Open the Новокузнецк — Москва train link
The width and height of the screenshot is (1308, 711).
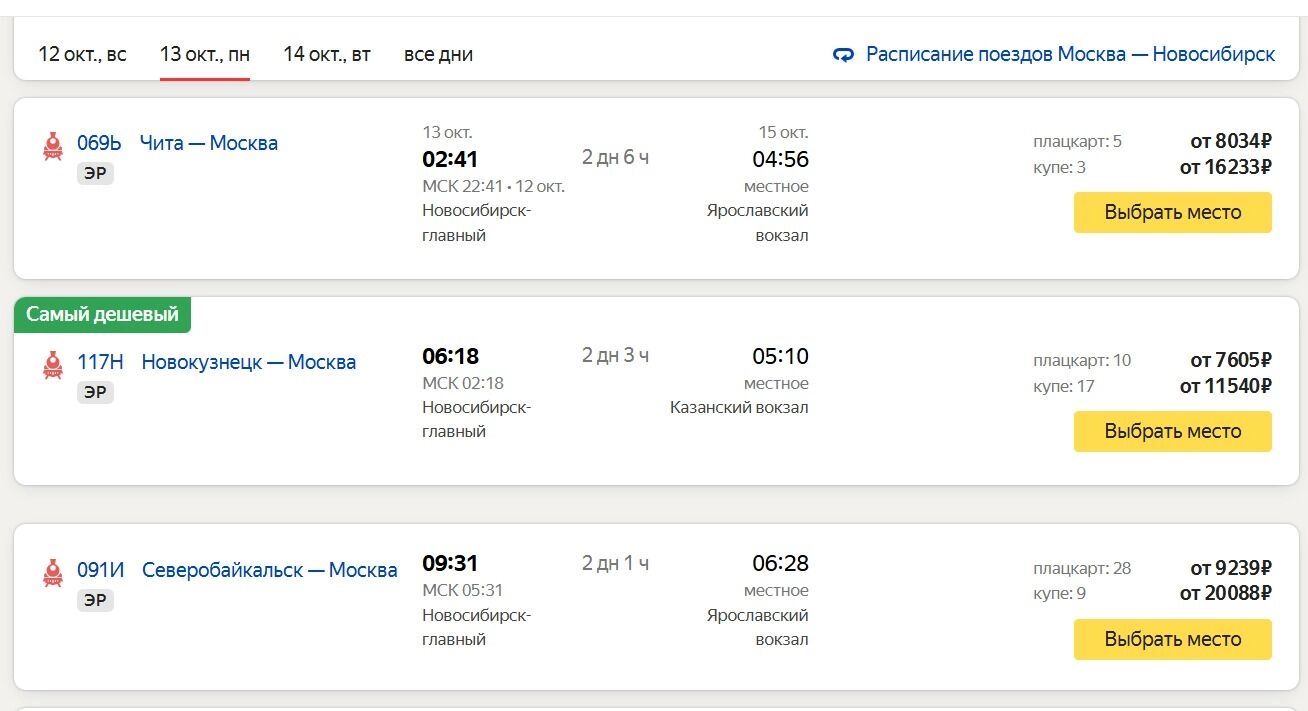(249, 362)
